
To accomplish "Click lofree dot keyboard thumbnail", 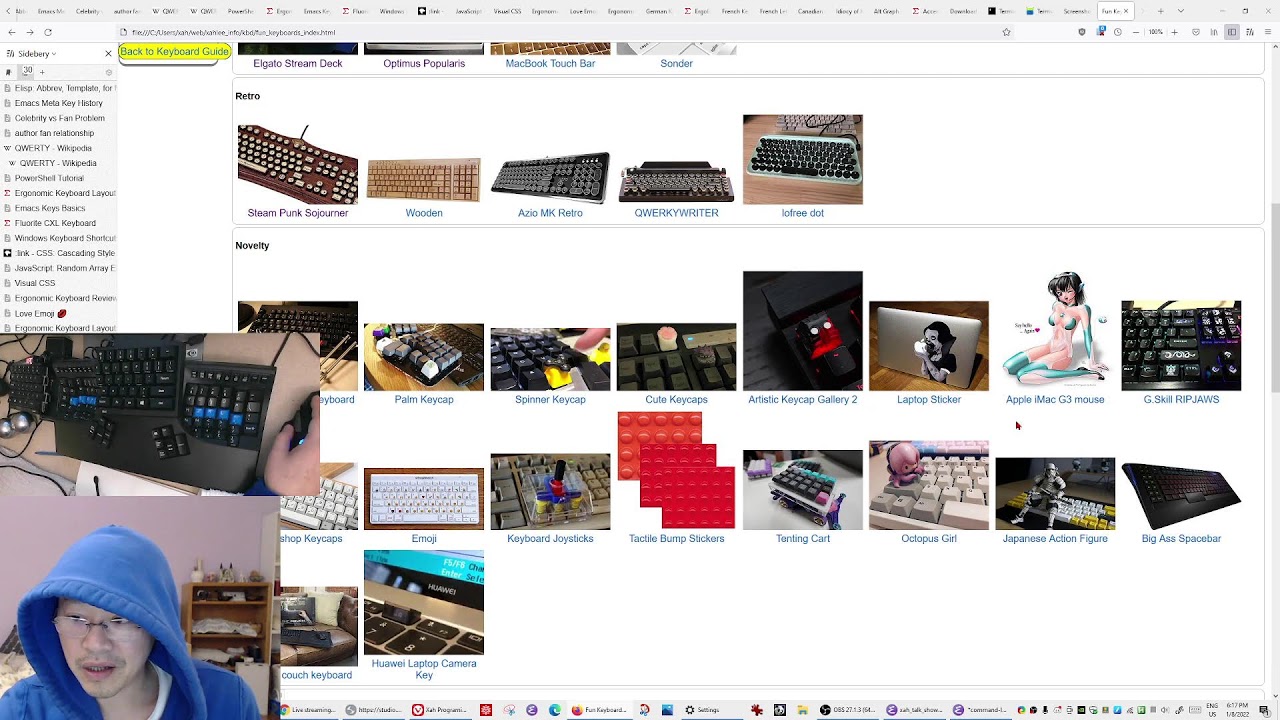I will (803, 159).
